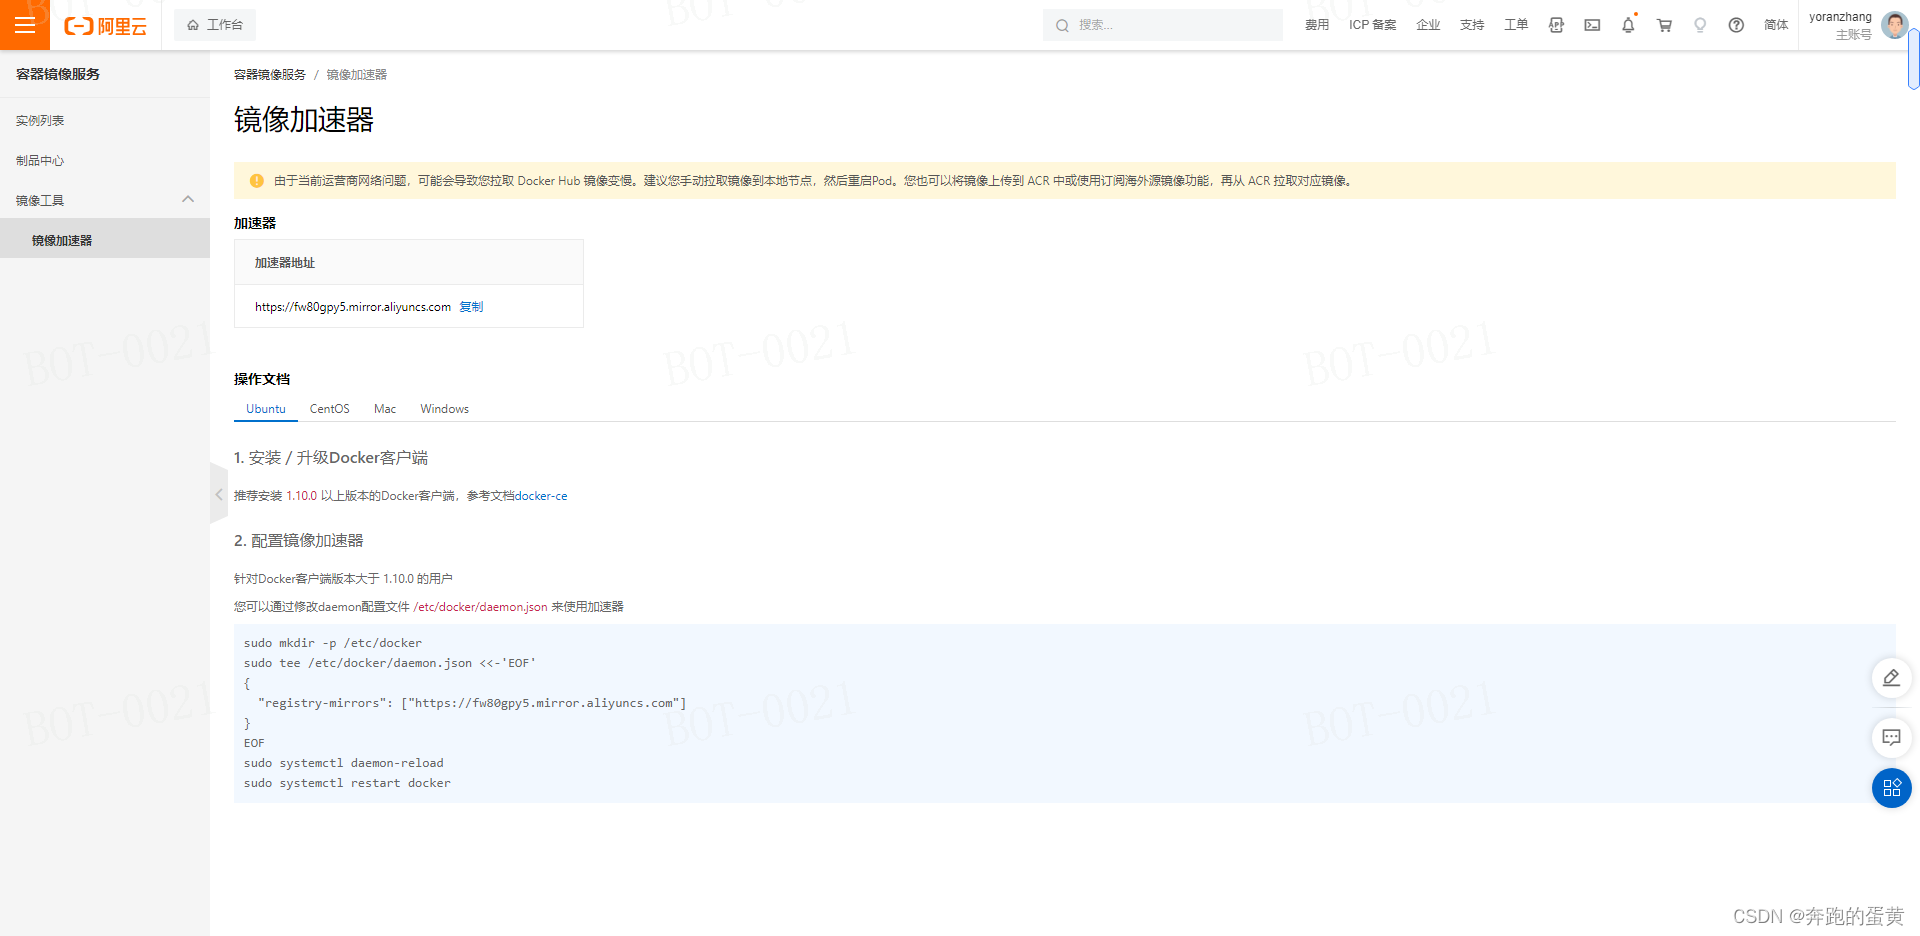Open the yoranzhang account menu
Screen dimensions: 1920x936
pos(1840,25)
